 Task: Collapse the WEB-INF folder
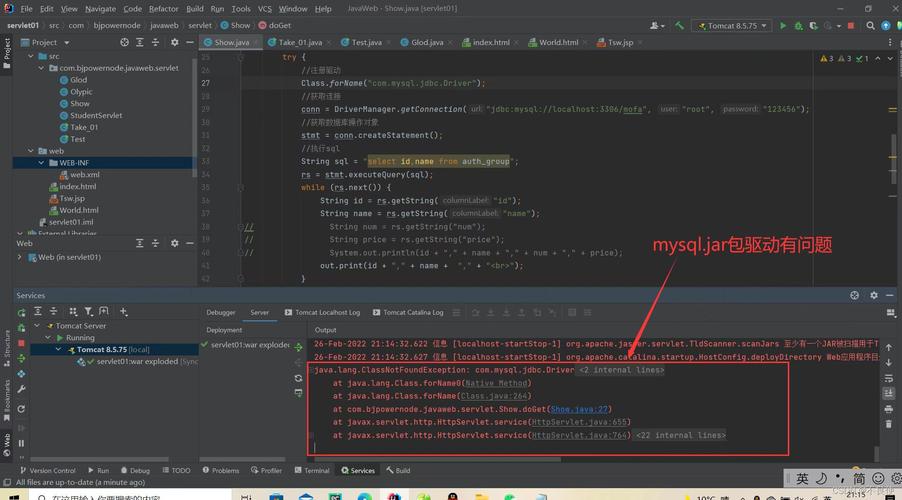(x=41, y=163)
